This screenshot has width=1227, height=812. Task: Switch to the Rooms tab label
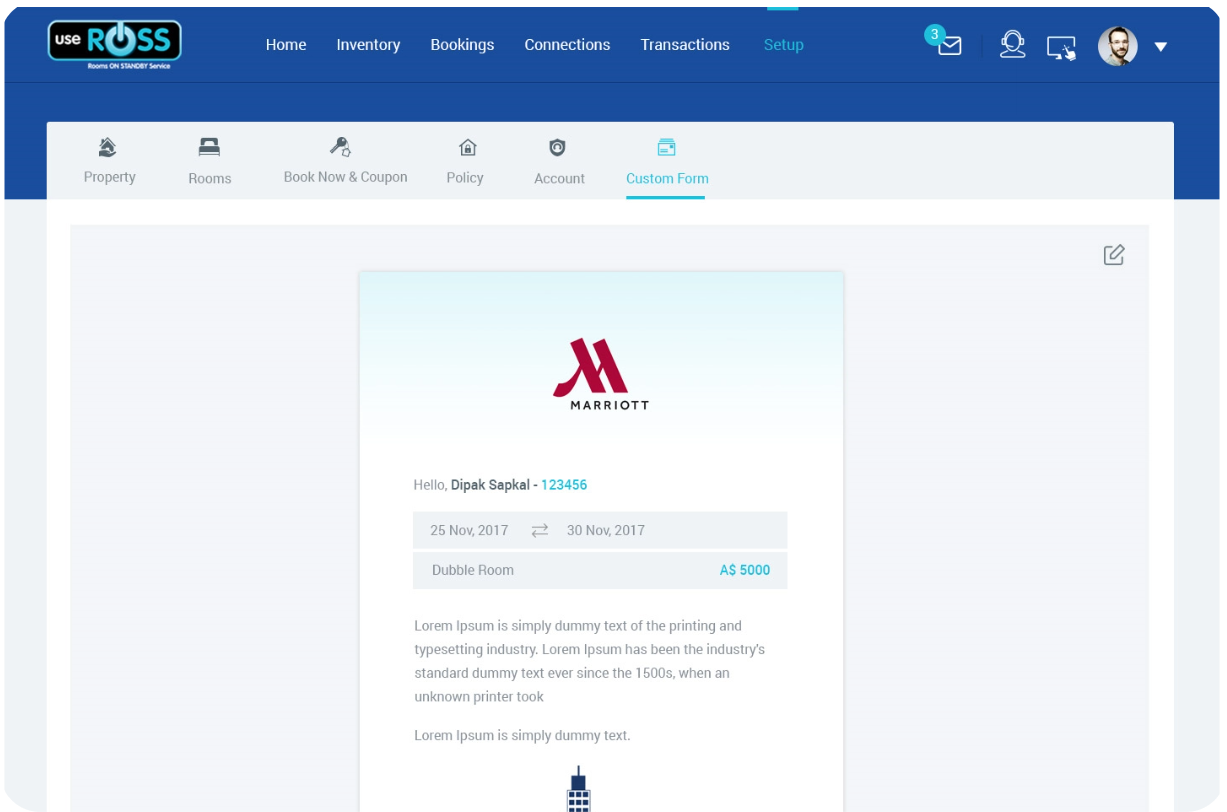pyautogui.click(x=209, y=178)
